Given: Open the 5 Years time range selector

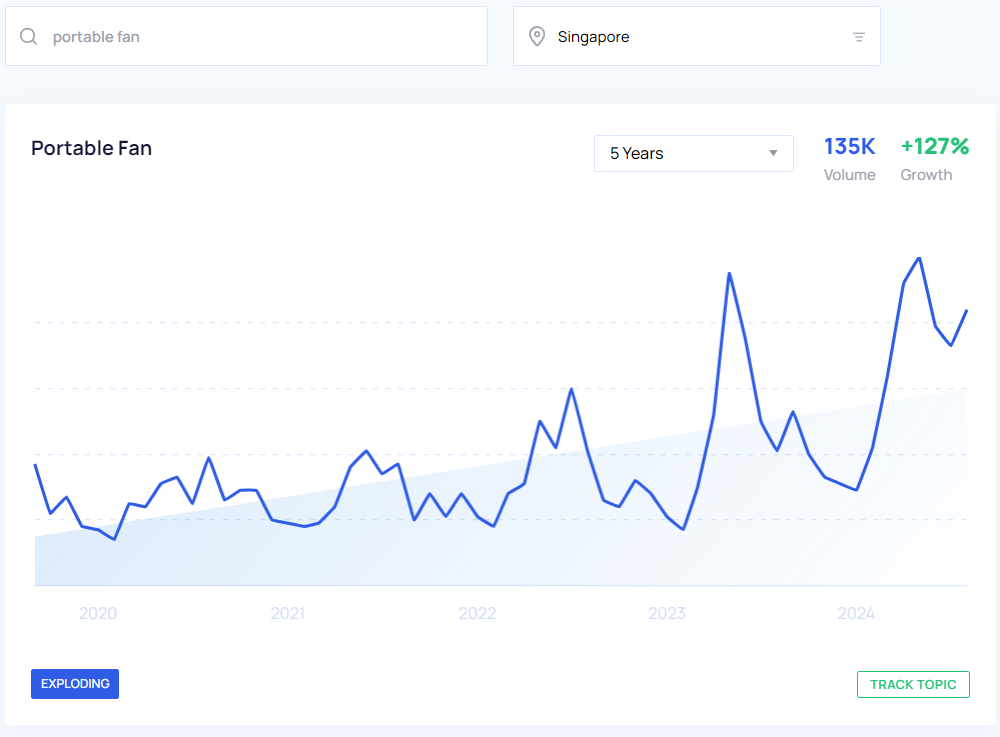Looking at the screenshot, I should click(x=692, y=153).
